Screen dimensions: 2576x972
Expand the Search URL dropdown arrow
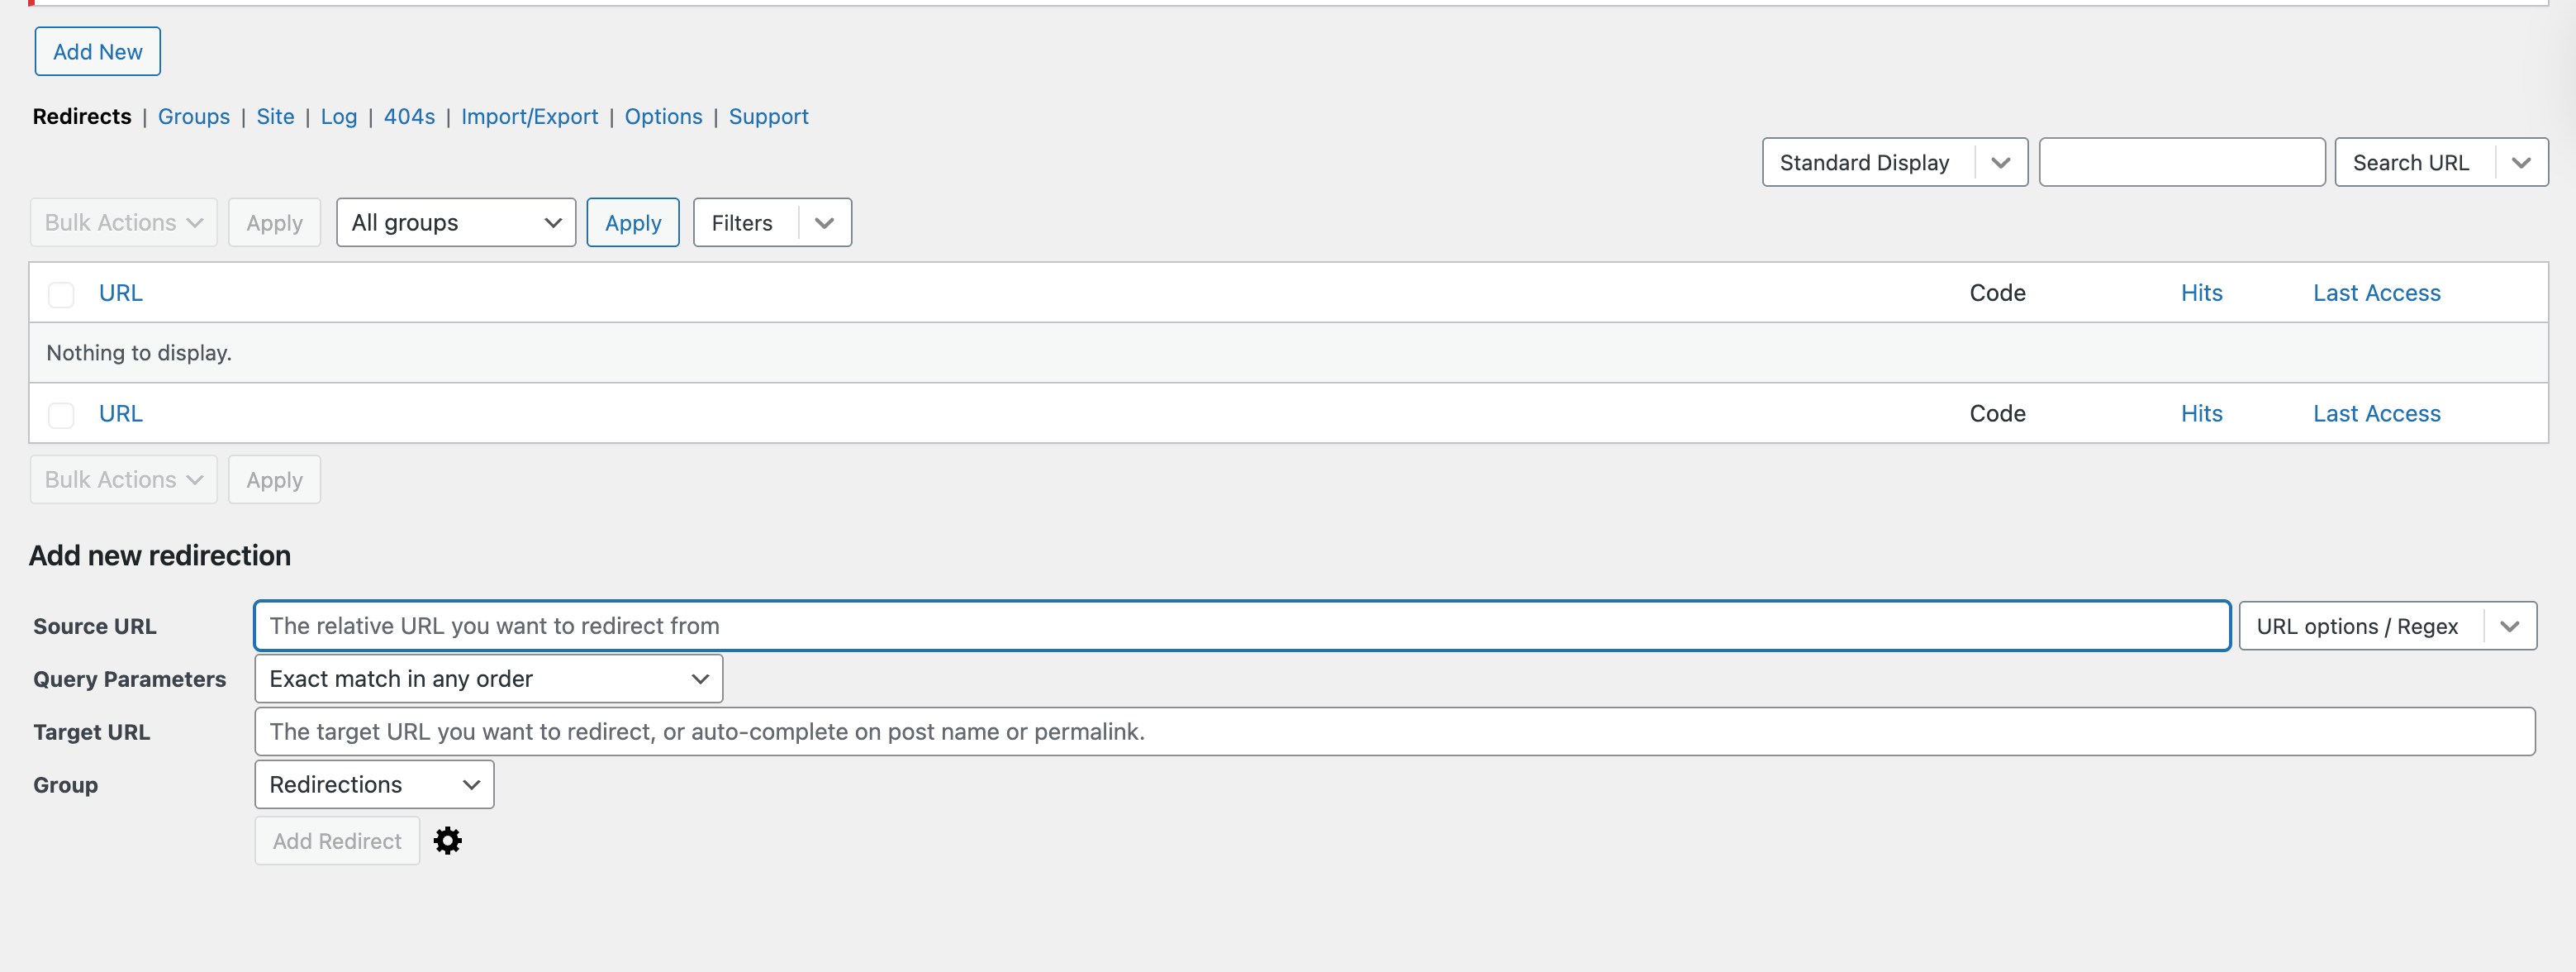[2520, 163]
